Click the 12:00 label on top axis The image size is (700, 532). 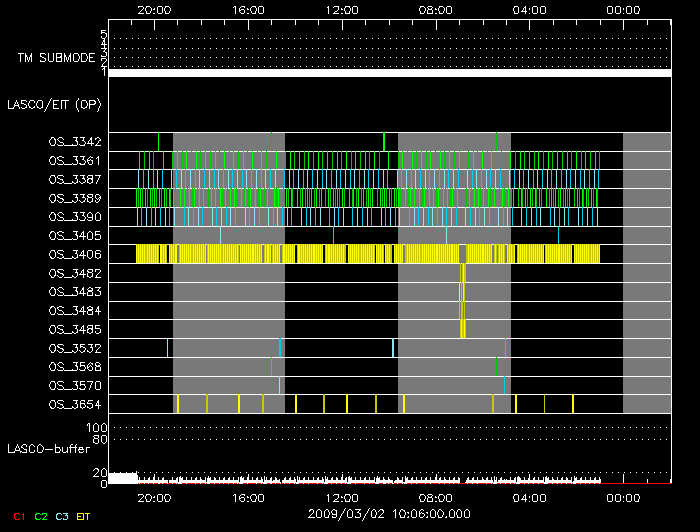click(x=342, y=9)
